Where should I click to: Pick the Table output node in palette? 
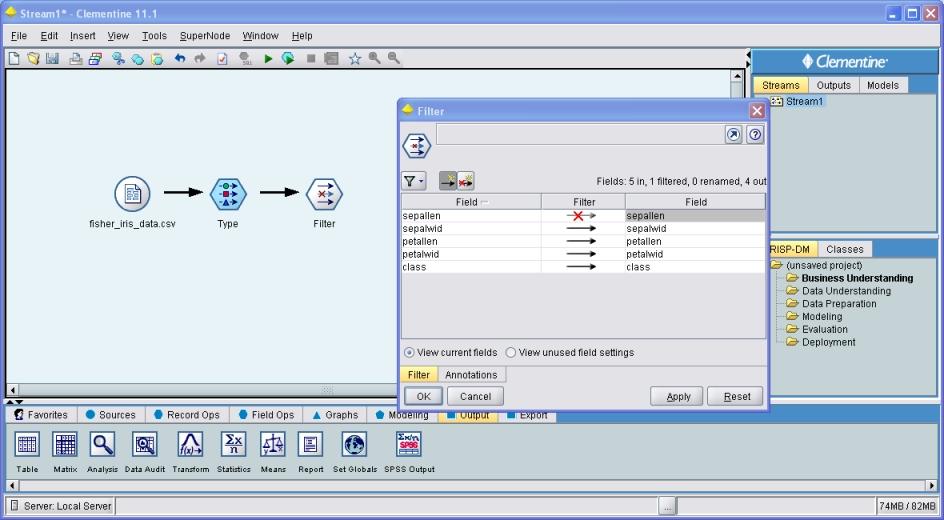(x=27, y=445)
